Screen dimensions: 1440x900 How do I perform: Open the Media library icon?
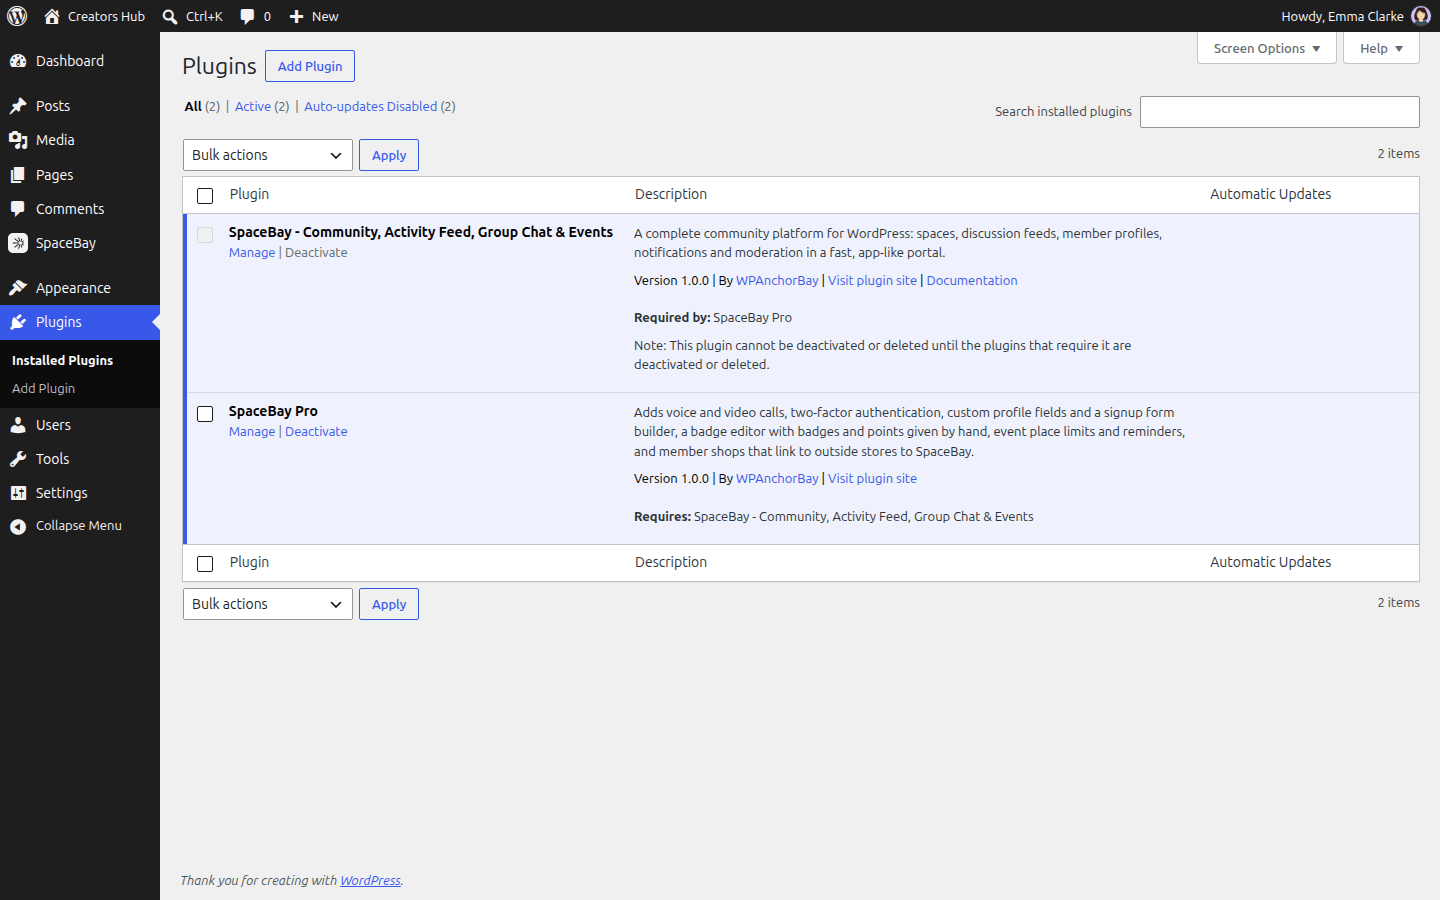pyautogui.click(x=18, y=140)
